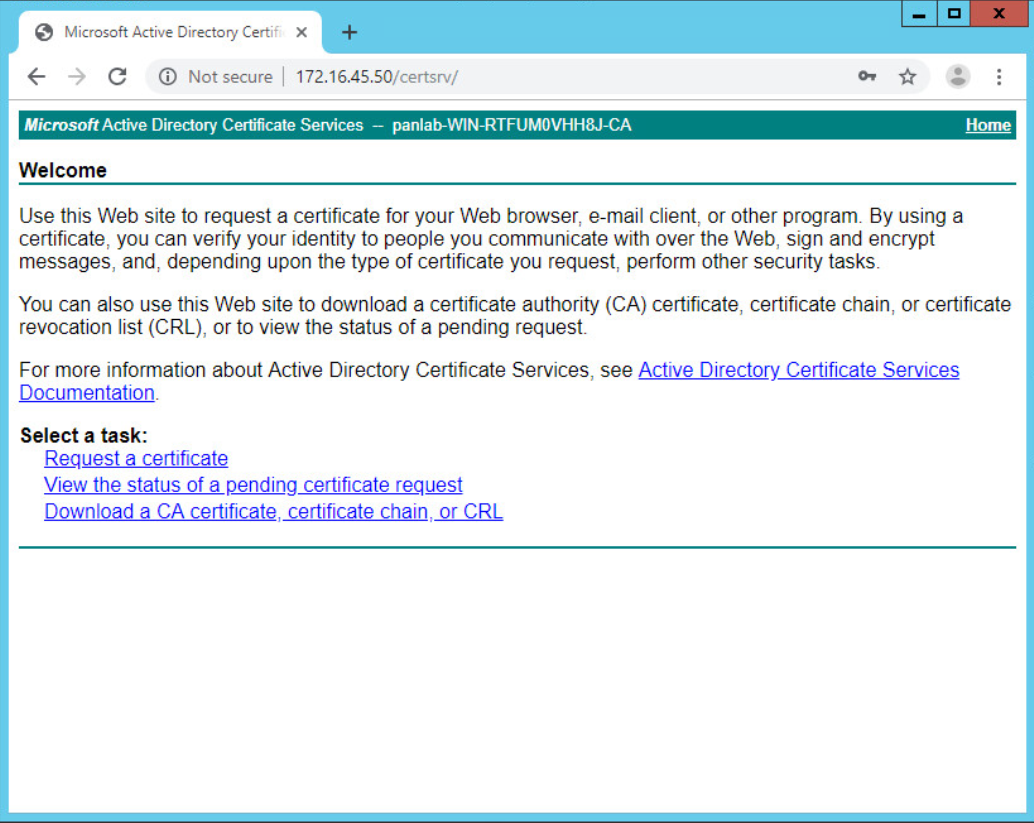
Task: Open the Chrome menu with the three-dot icon
Action: point(999,76)
